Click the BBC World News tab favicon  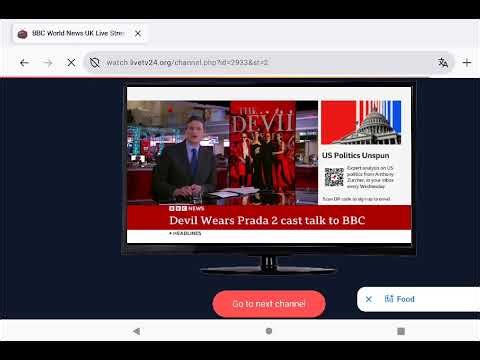pyautogui.click(x=22, y=34)
